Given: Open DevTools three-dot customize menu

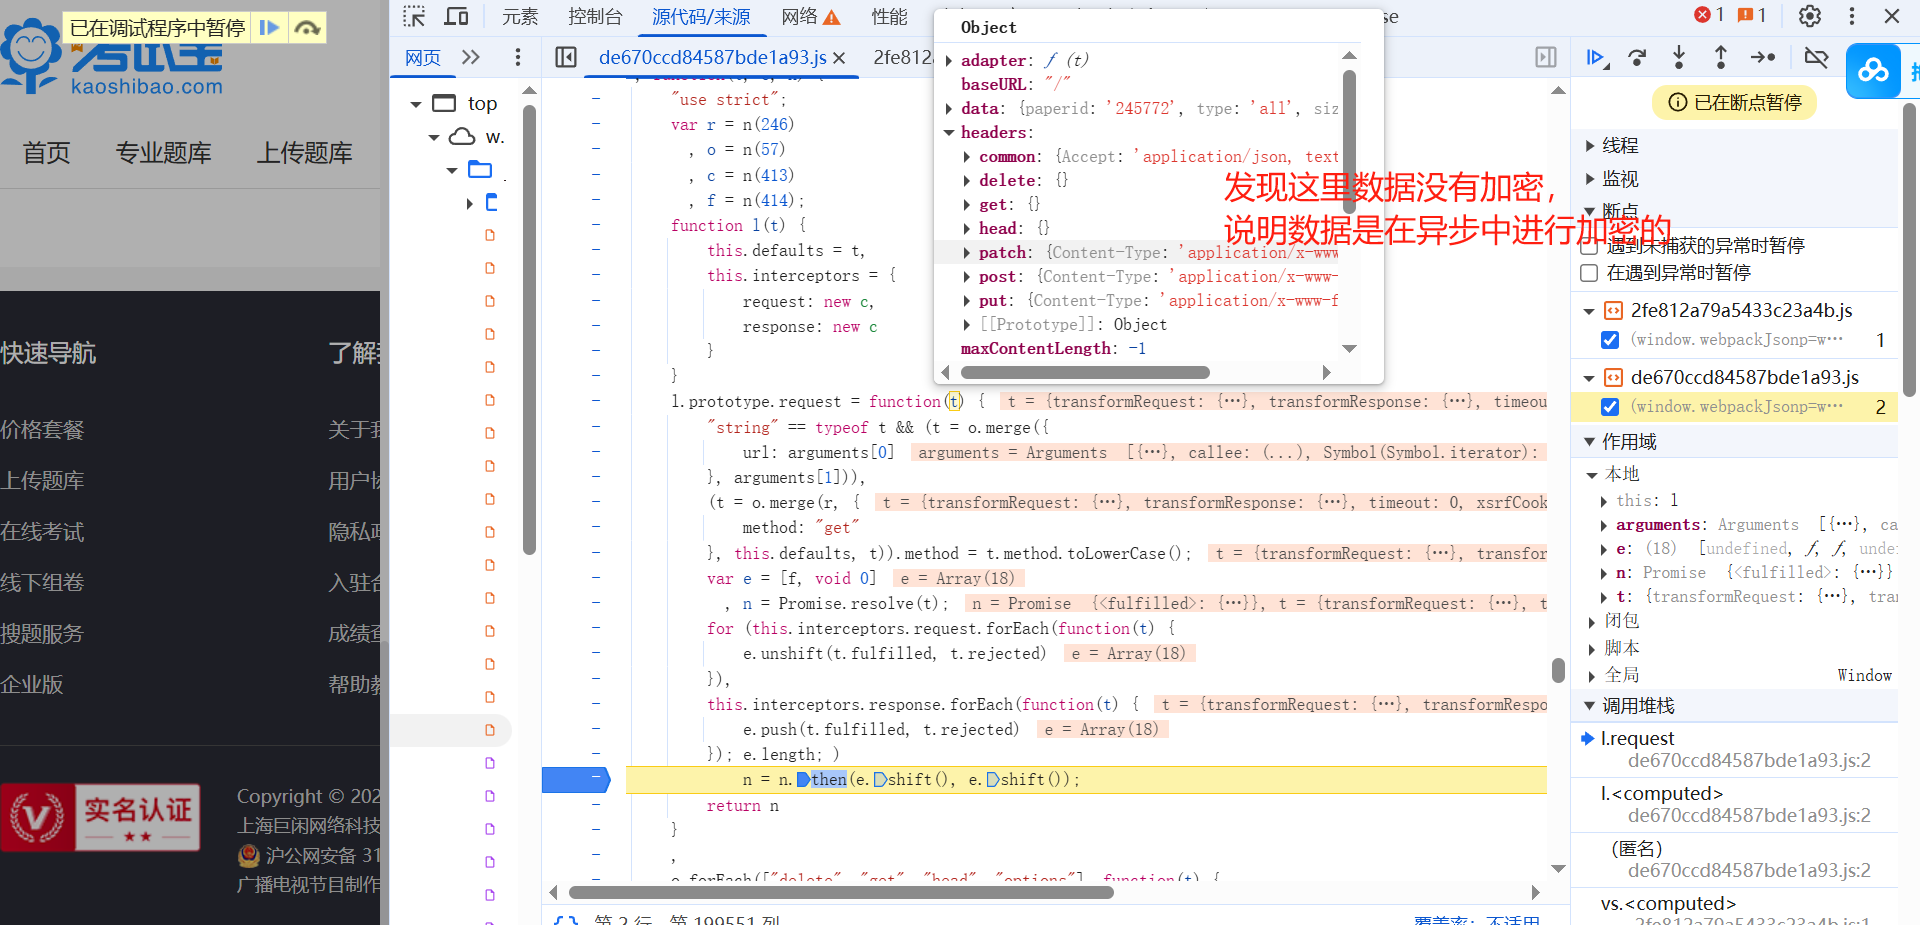Looking at the screenshot, I should [1852, 16].
